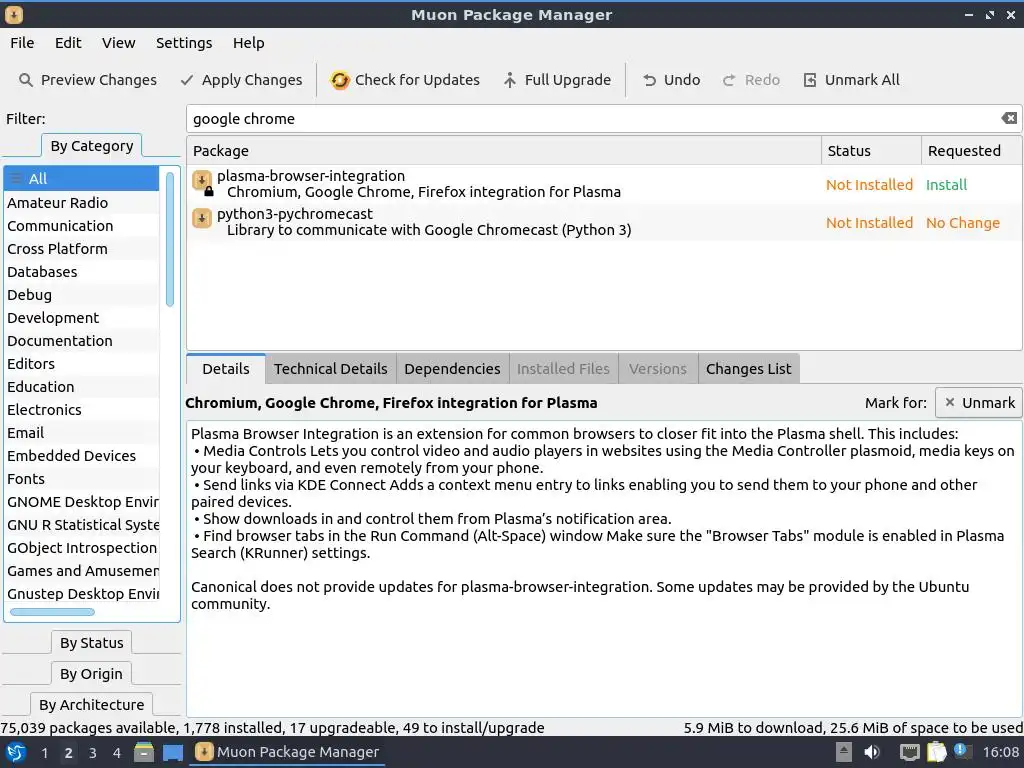Click the clipboard tray icon

936,752
